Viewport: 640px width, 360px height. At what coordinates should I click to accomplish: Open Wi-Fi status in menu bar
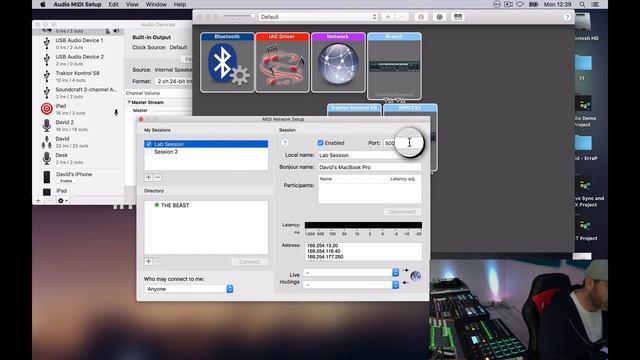520,4
